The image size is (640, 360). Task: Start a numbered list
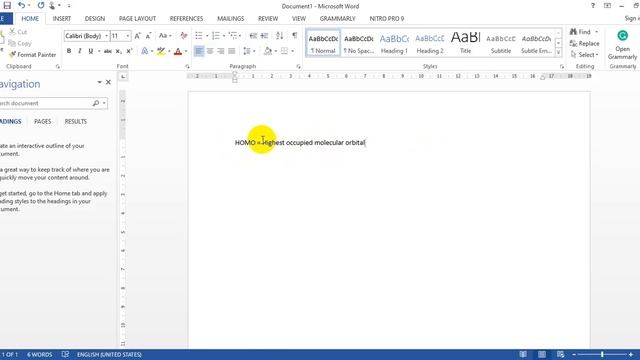(216, 36)
